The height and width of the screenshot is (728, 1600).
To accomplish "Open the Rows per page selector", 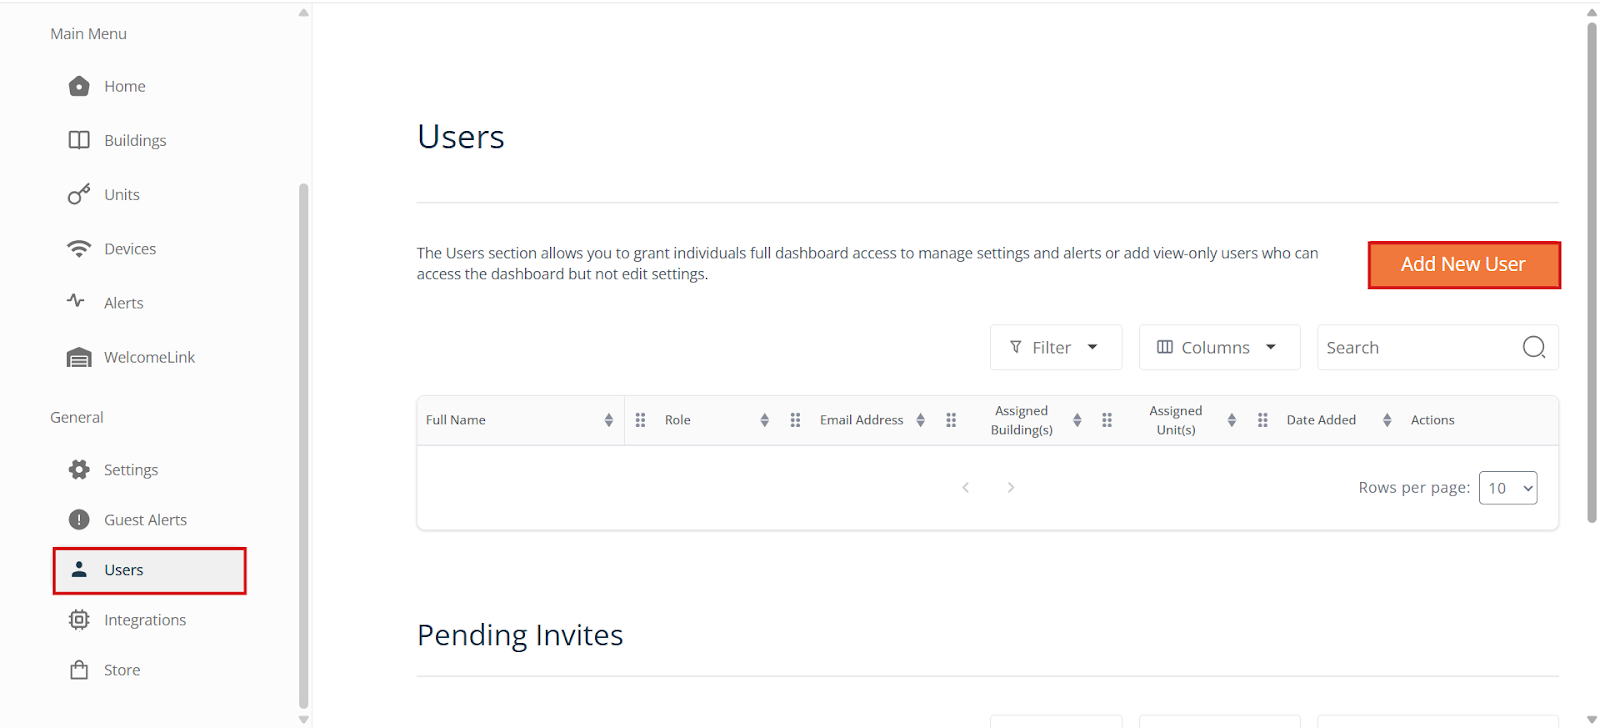I will [x=1507, y=488].
